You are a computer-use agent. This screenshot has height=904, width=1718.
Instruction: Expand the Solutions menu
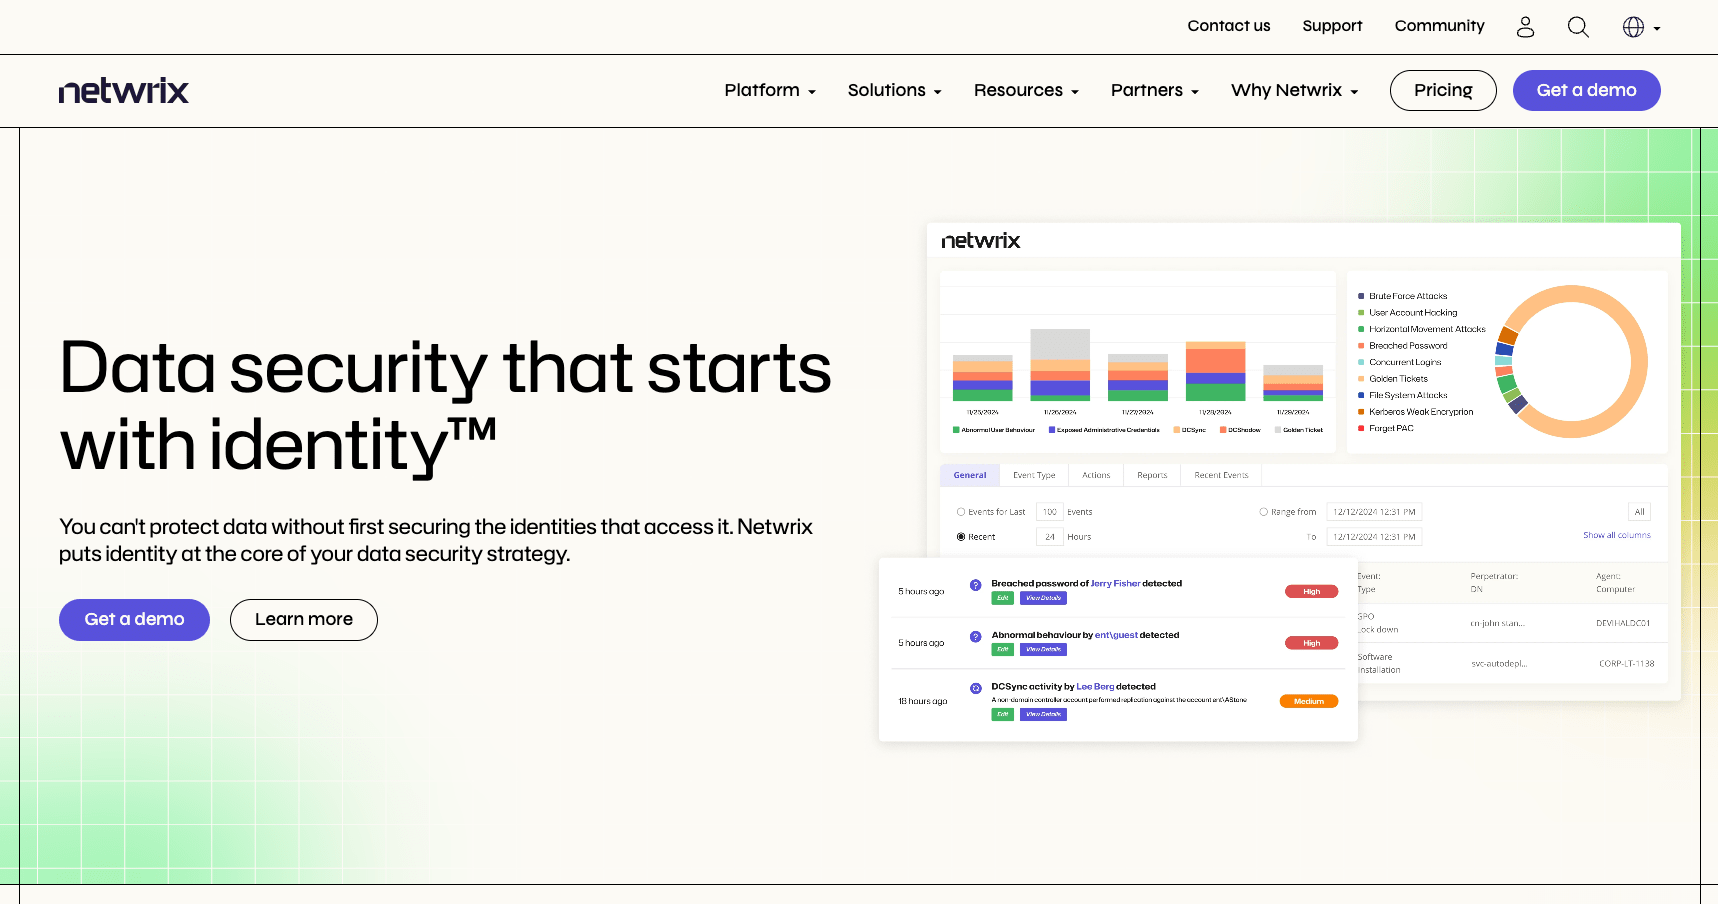pos(895,90)
